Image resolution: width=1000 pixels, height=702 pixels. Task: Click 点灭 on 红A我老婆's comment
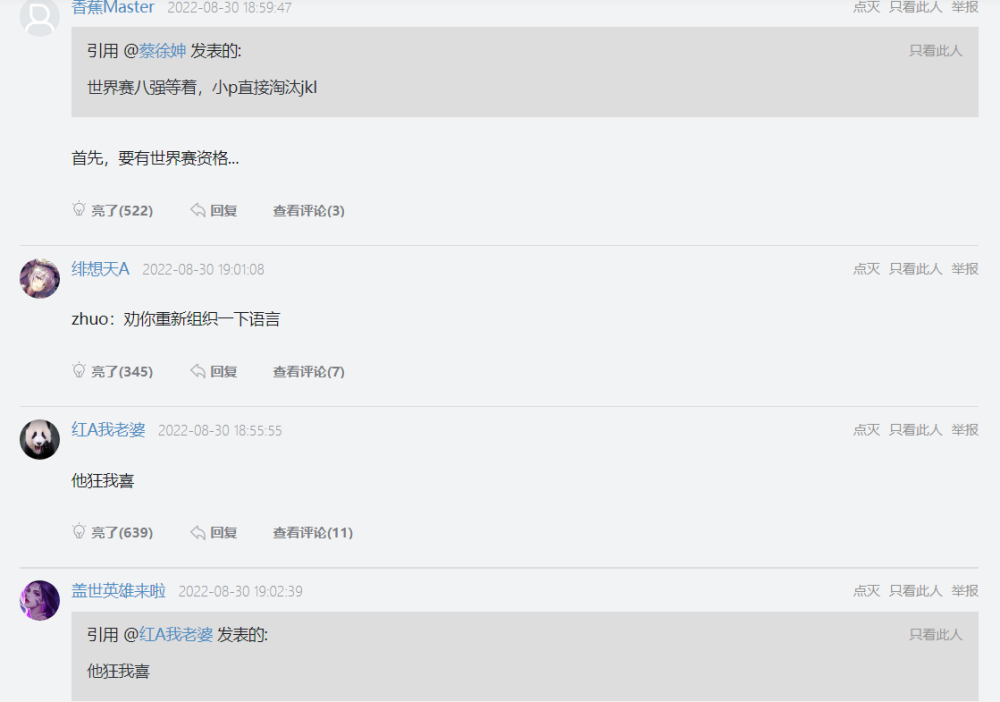pyautogui.click(x=866, y=430)
